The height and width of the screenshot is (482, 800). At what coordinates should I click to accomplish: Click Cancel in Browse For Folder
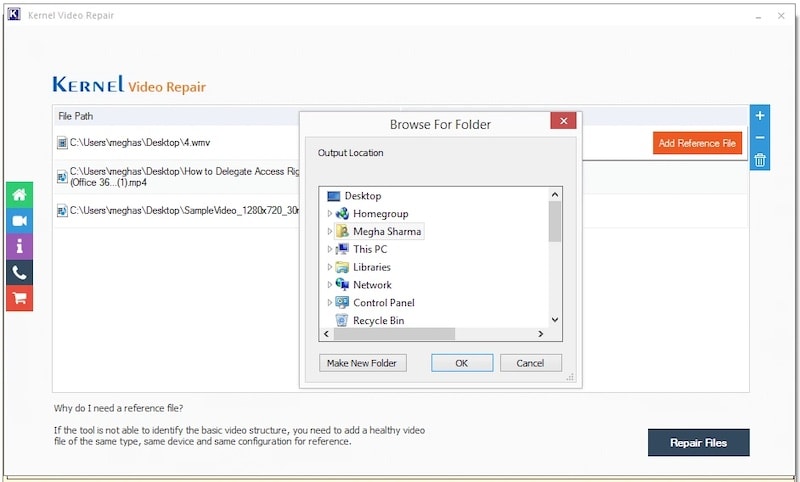531,363
